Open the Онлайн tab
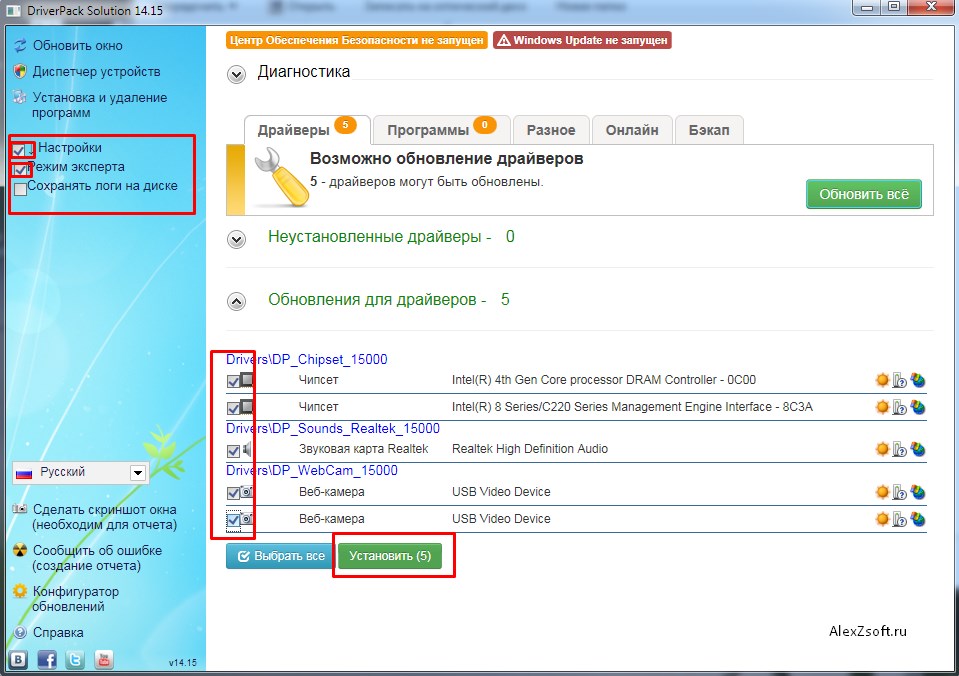The width and height of the screenshot is (959, 676). 632,130
